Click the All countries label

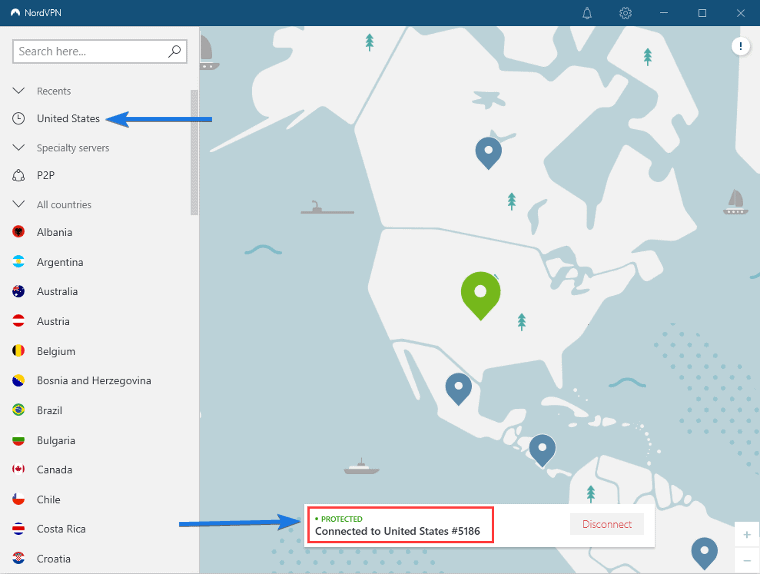click(64, 205)
